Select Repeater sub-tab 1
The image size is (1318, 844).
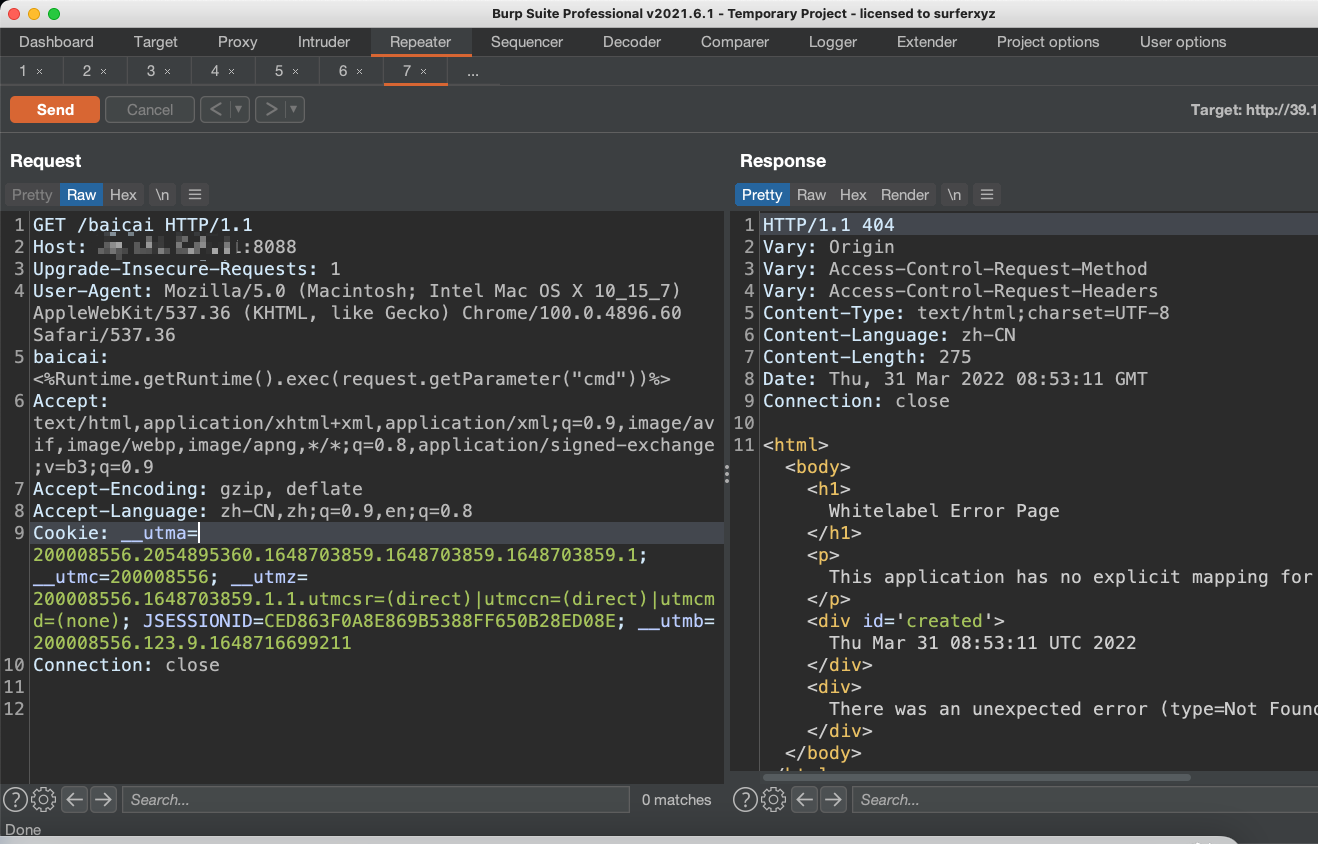(23, 71)
